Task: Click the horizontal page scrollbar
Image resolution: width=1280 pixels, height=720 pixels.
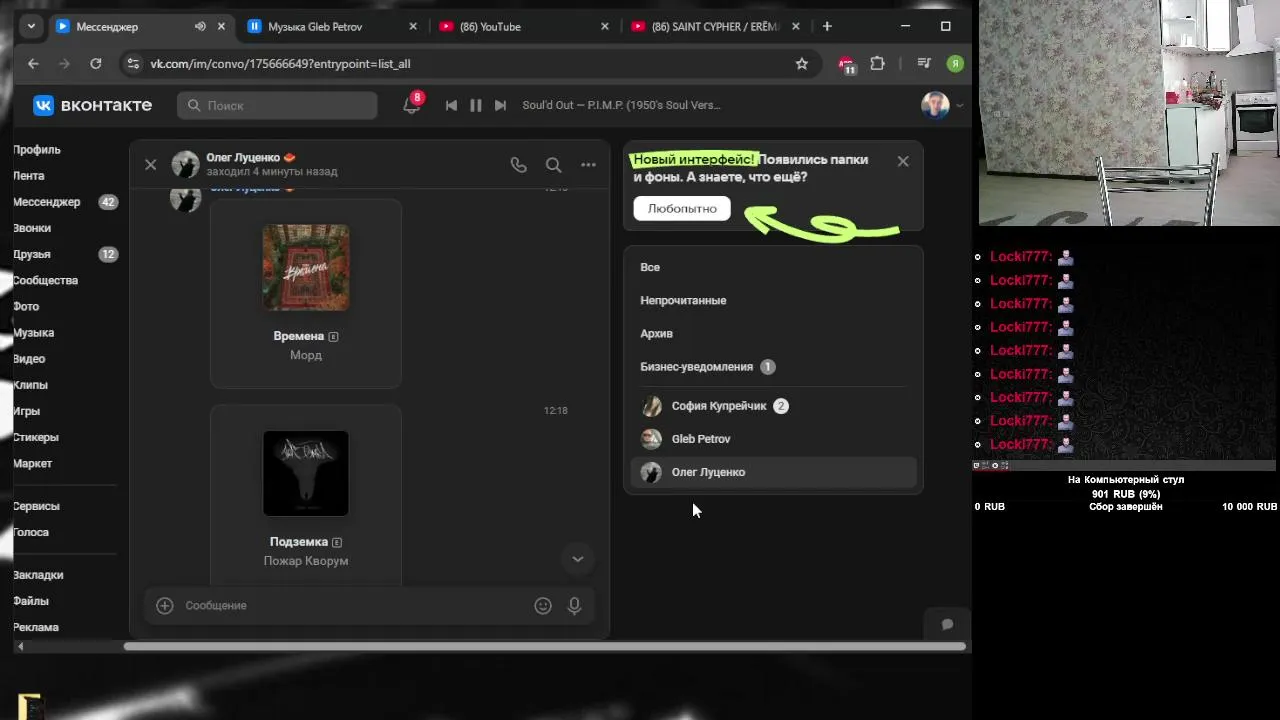Action: tap(545, 646)
